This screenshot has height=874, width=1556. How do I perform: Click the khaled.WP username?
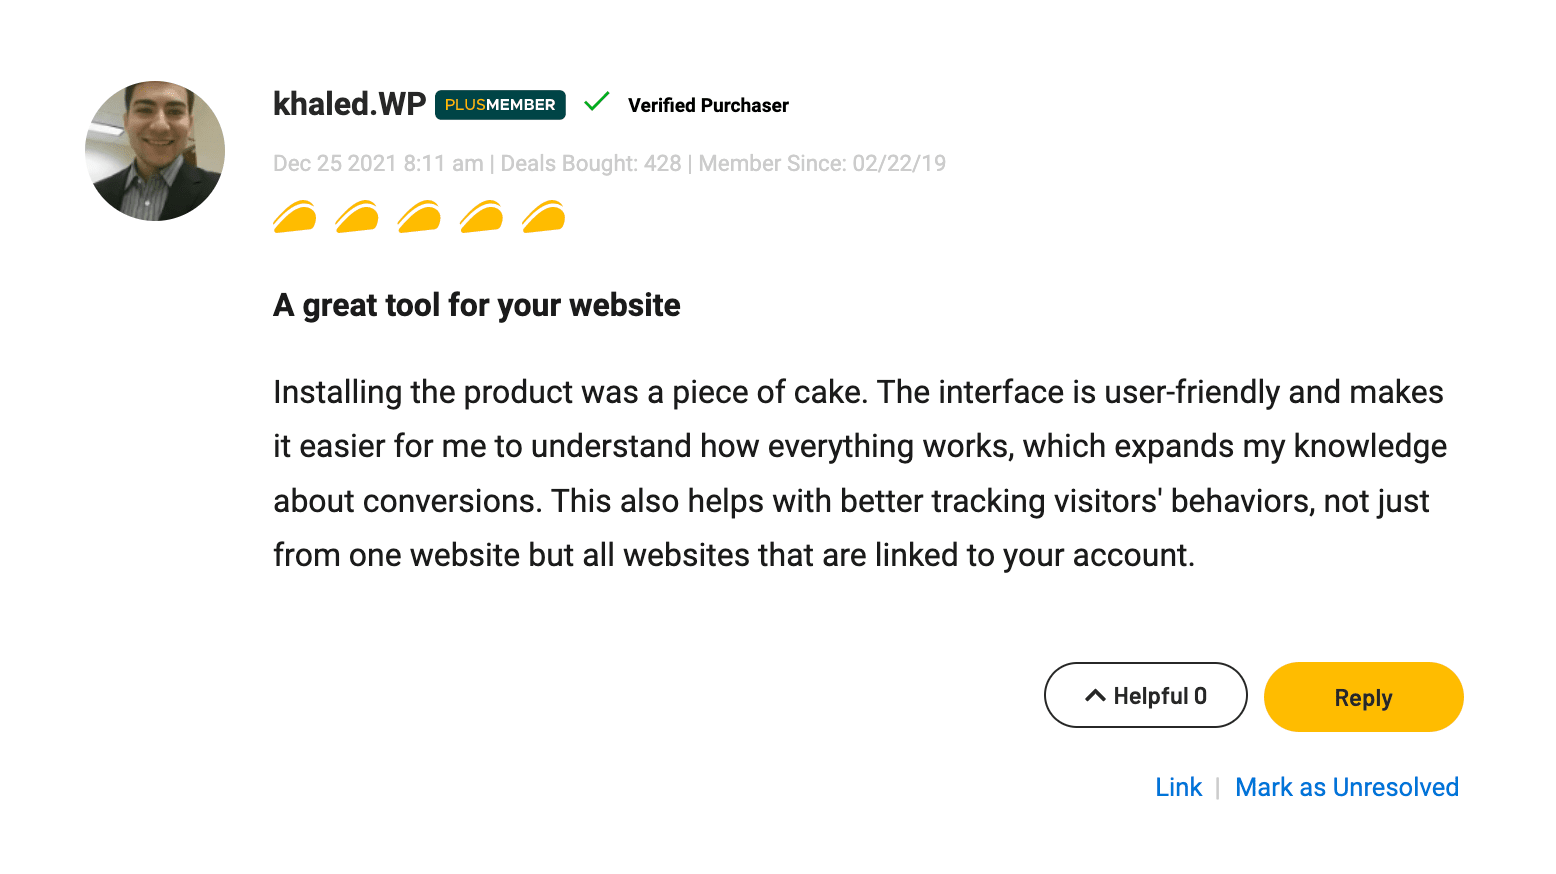point(349,104)
